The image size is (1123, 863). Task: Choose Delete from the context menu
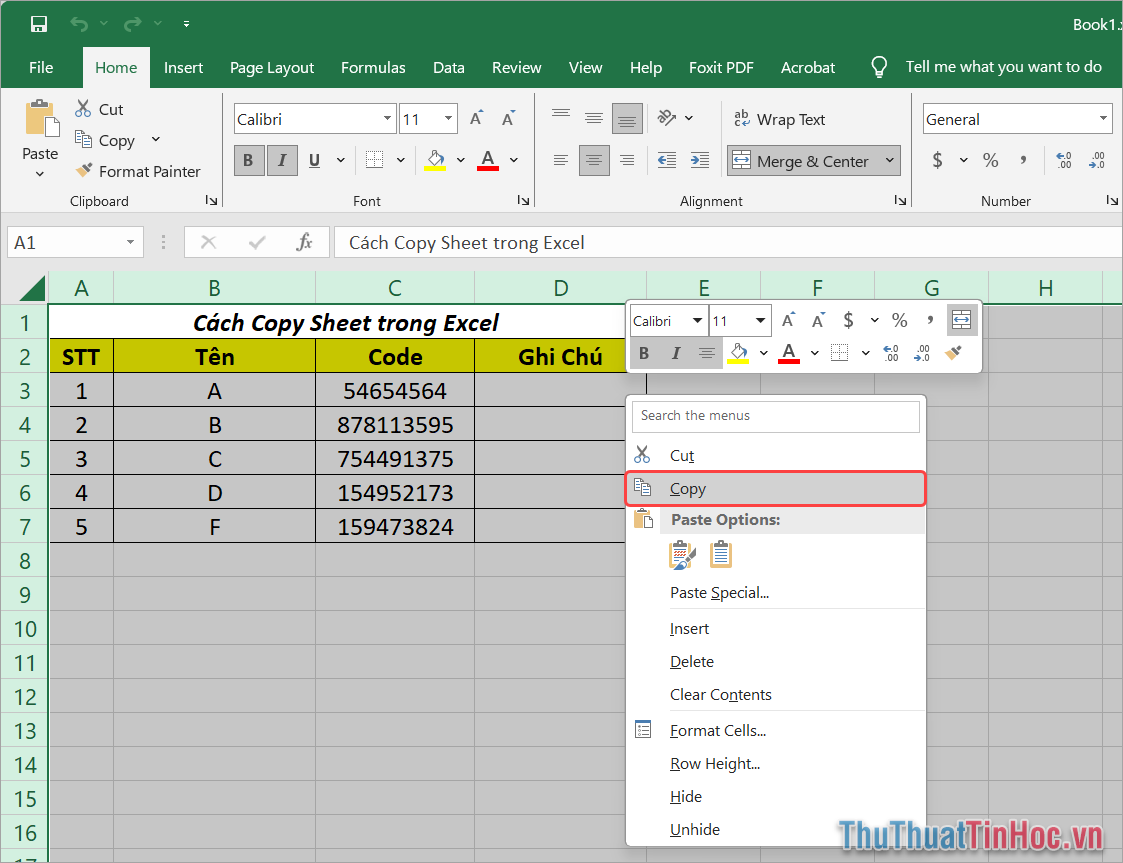point(692,662)
